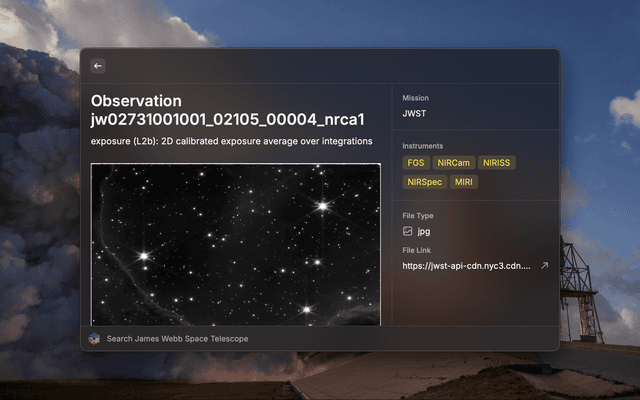The height and width of the screenshot is (400, 640).
Task: Click the File Type label
Action: click(418, 215)
